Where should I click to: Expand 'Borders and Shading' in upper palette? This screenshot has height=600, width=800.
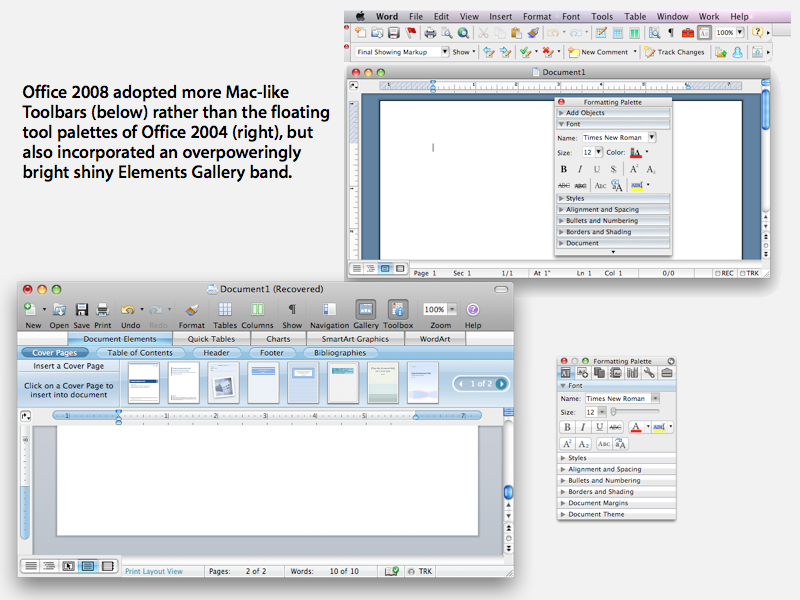[x=613, y=232]
